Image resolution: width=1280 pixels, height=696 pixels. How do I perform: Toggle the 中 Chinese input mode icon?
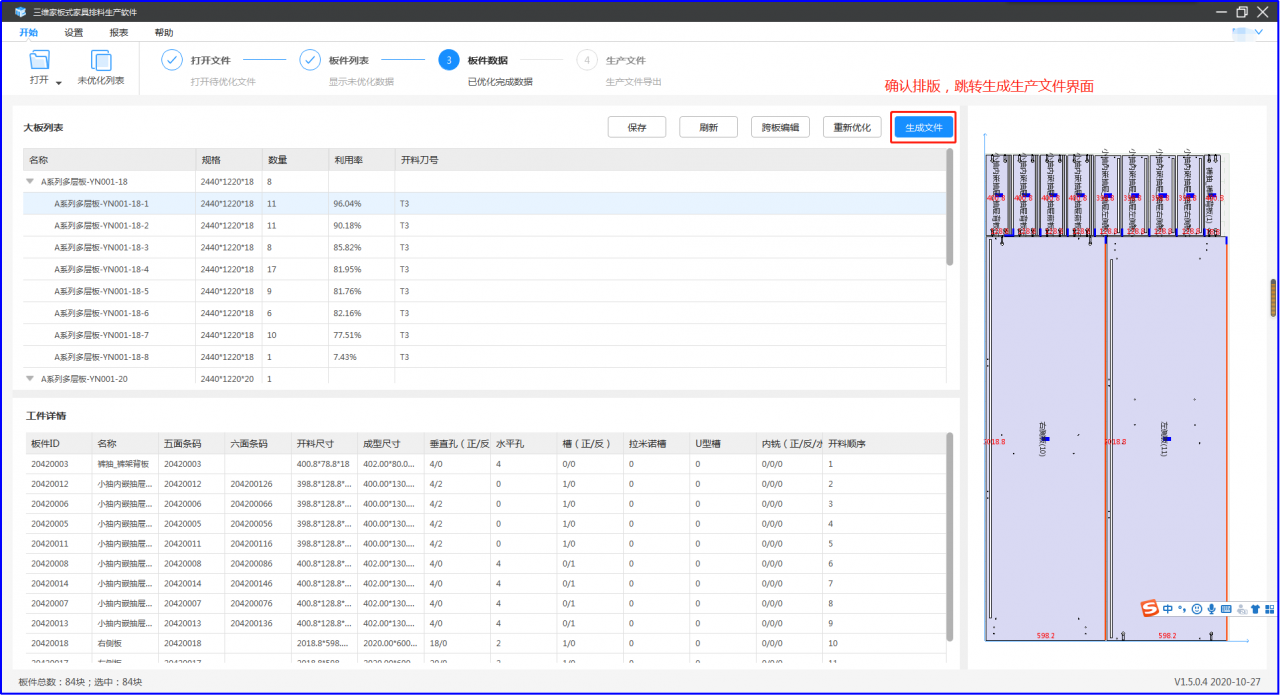coord(1167,608)
